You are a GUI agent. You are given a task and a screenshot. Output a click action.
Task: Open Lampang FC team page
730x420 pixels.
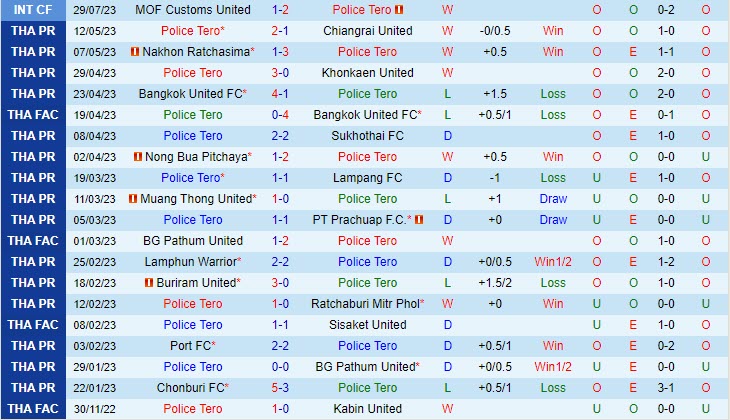point(367,178)
